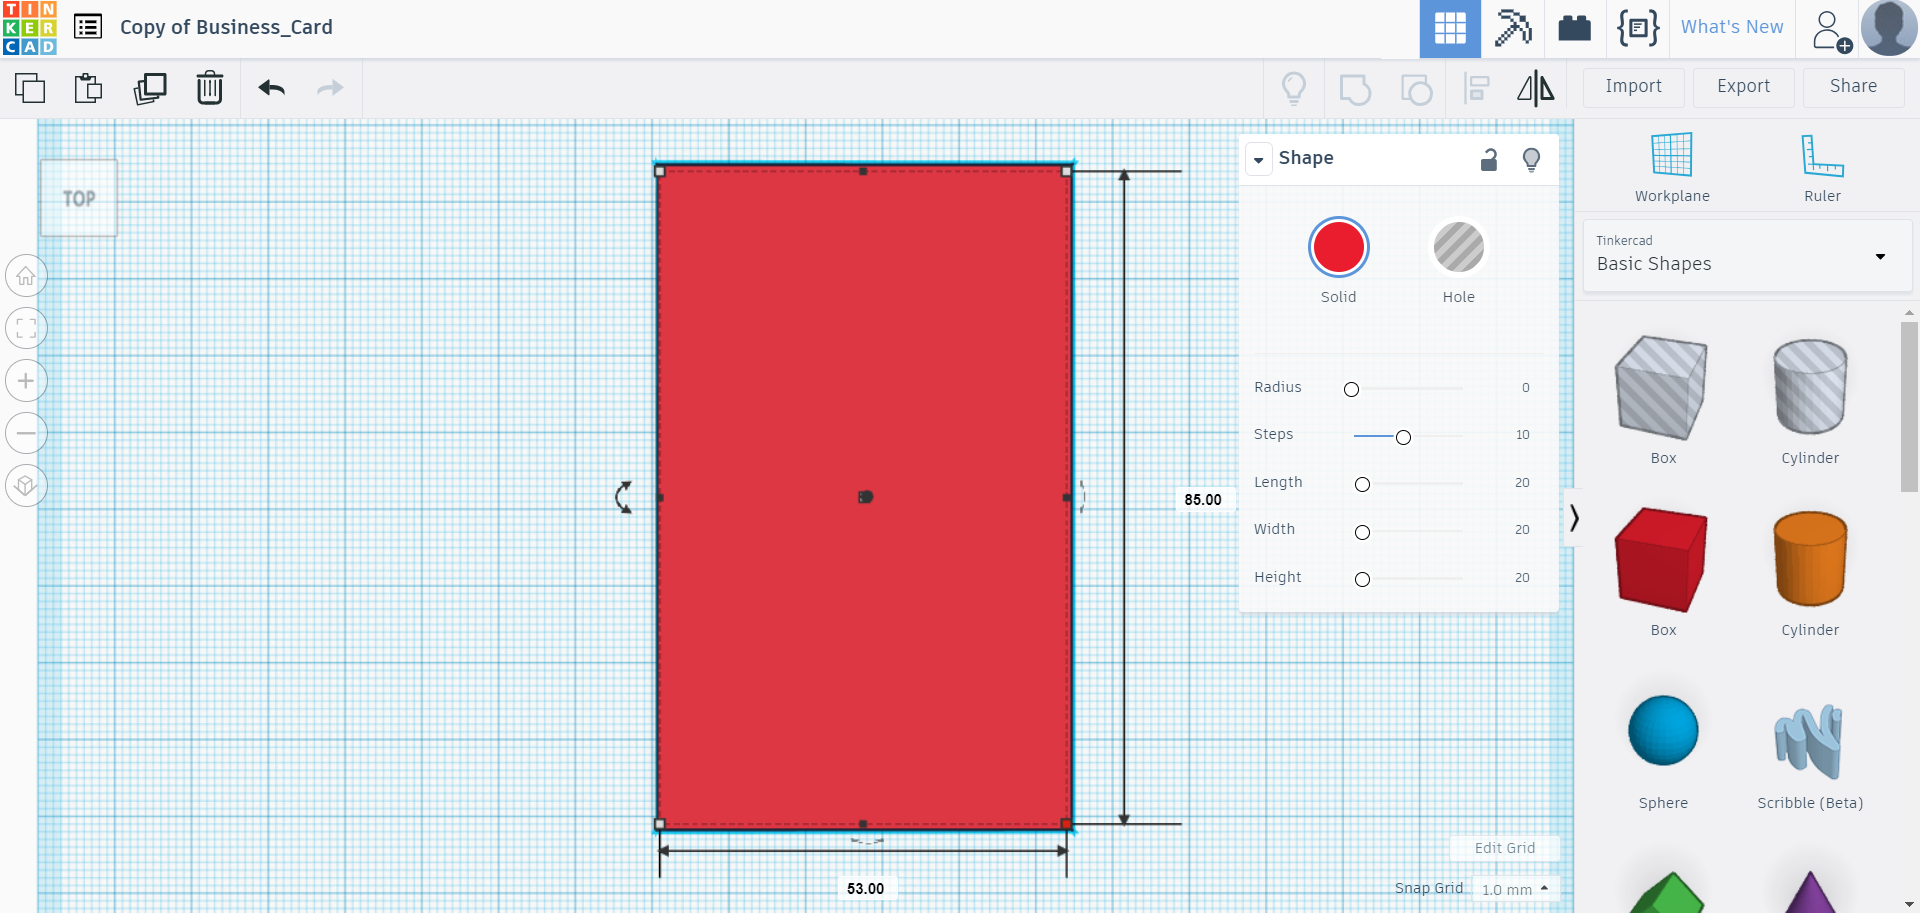Click the Width slider handle
The width and height of the screenshot is (1920, 913).
click(x=1362, y=532)
